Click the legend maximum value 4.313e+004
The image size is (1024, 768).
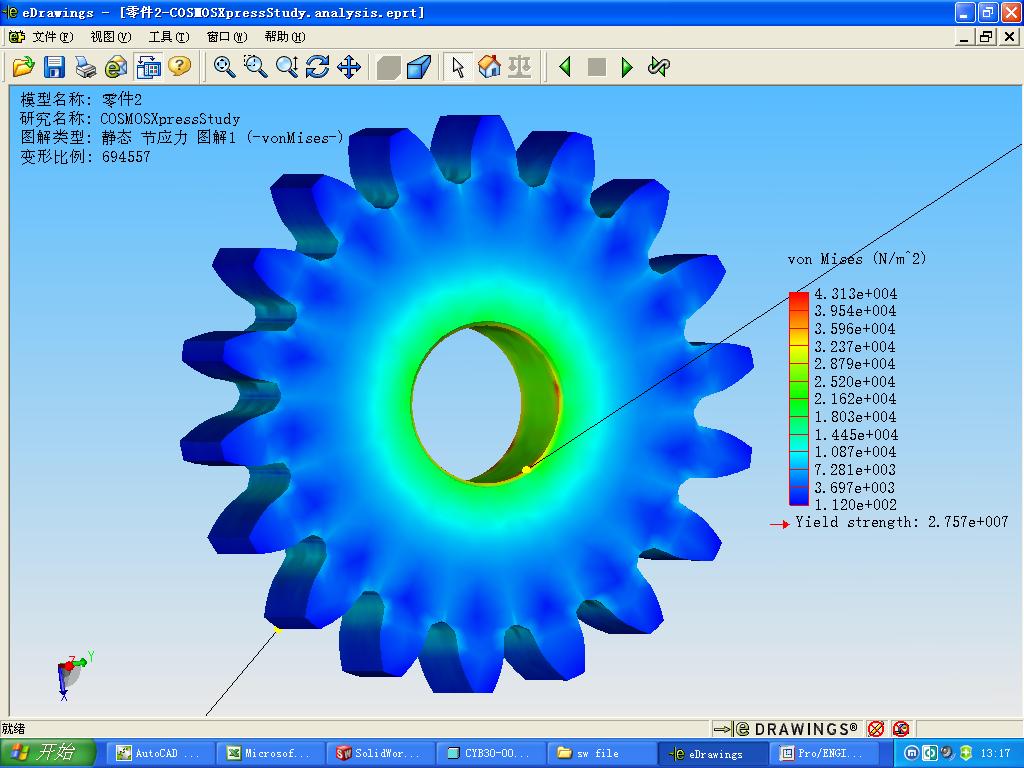[856, 294]
